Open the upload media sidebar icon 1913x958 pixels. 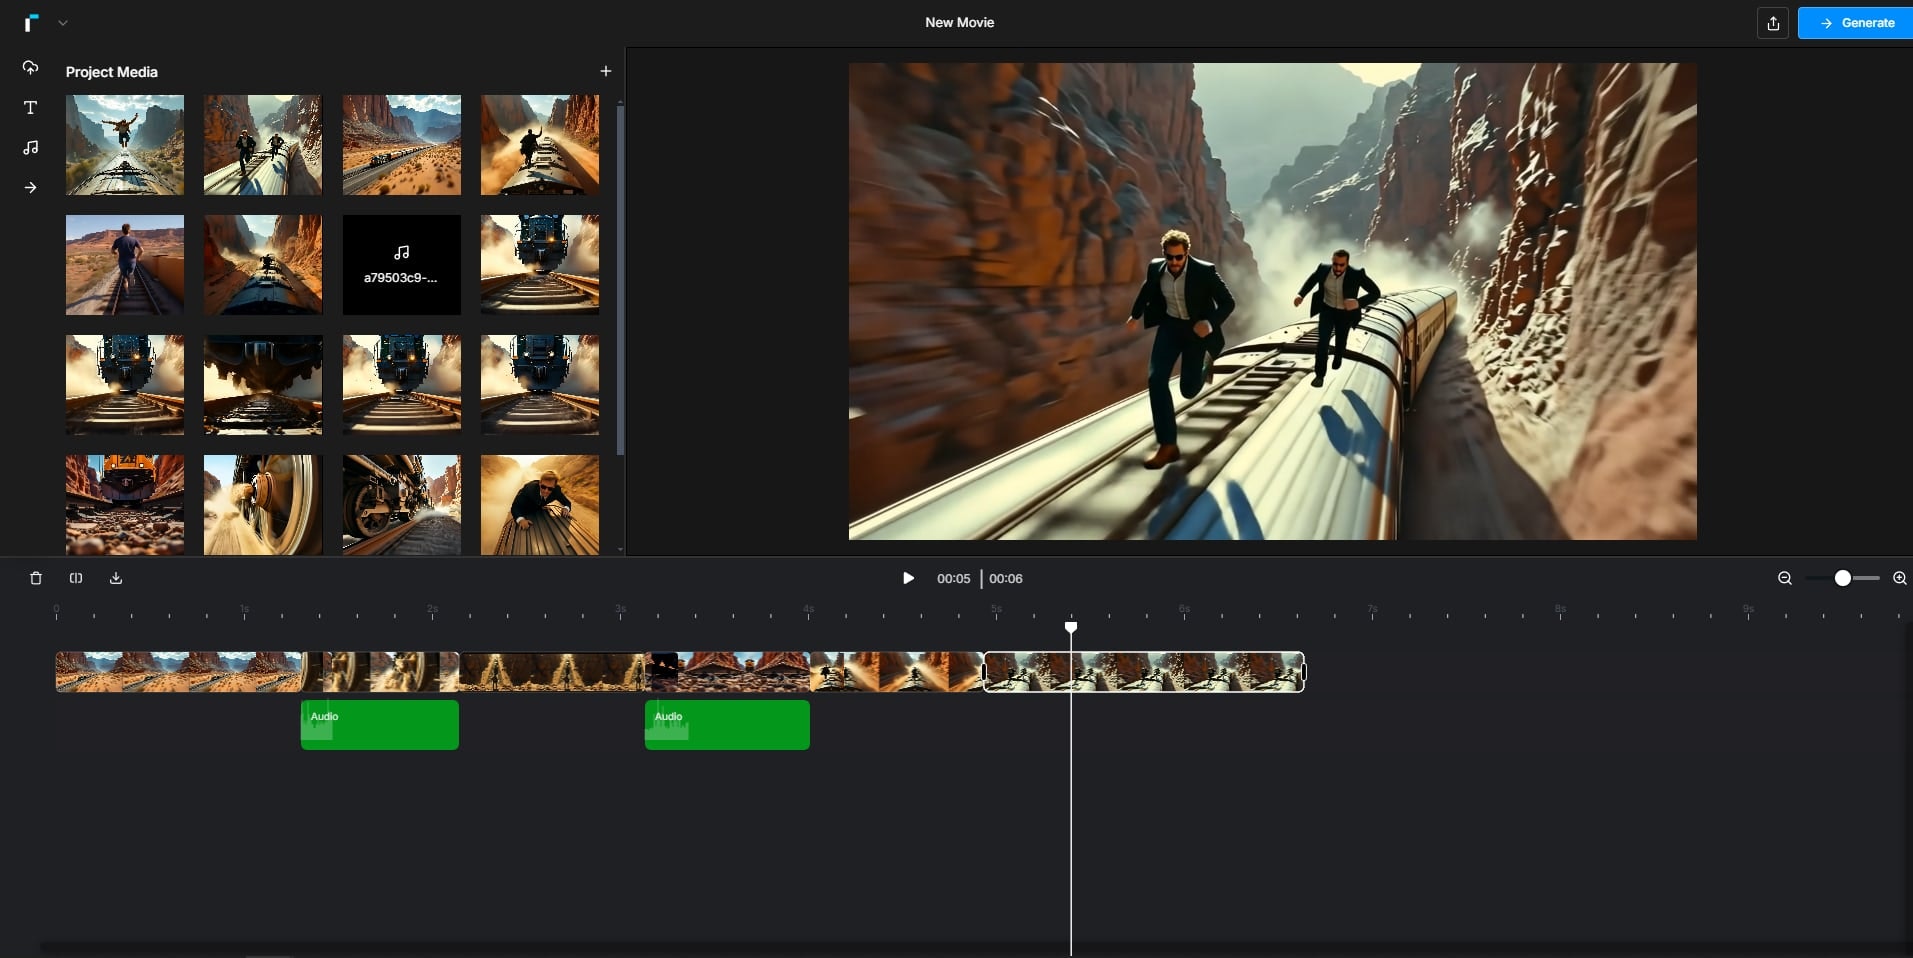point(31,67)
